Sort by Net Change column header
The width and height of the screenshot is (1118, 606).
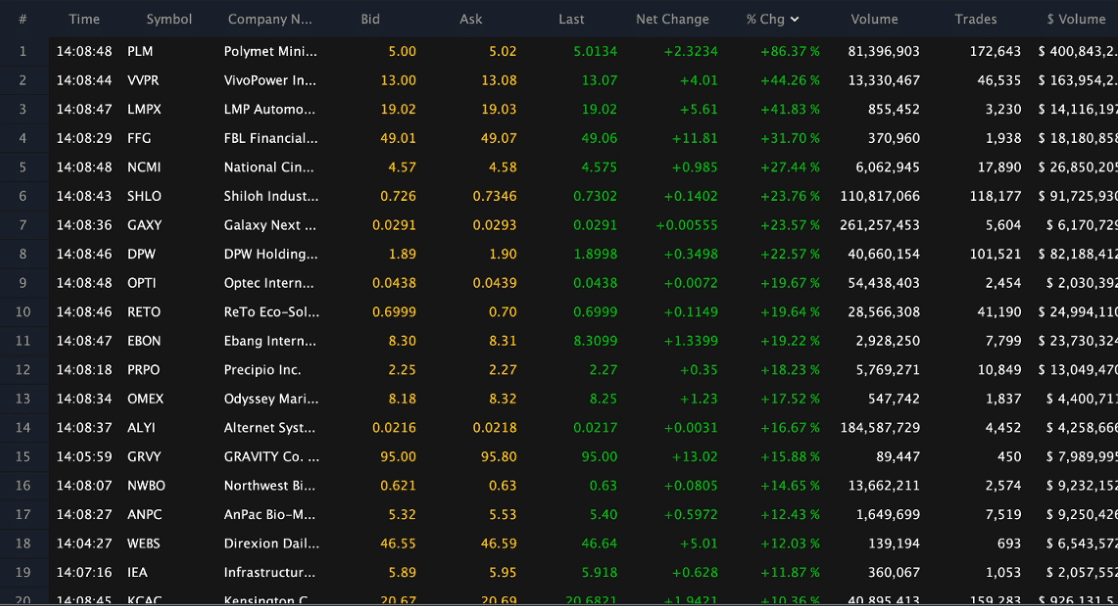(672, 19)
